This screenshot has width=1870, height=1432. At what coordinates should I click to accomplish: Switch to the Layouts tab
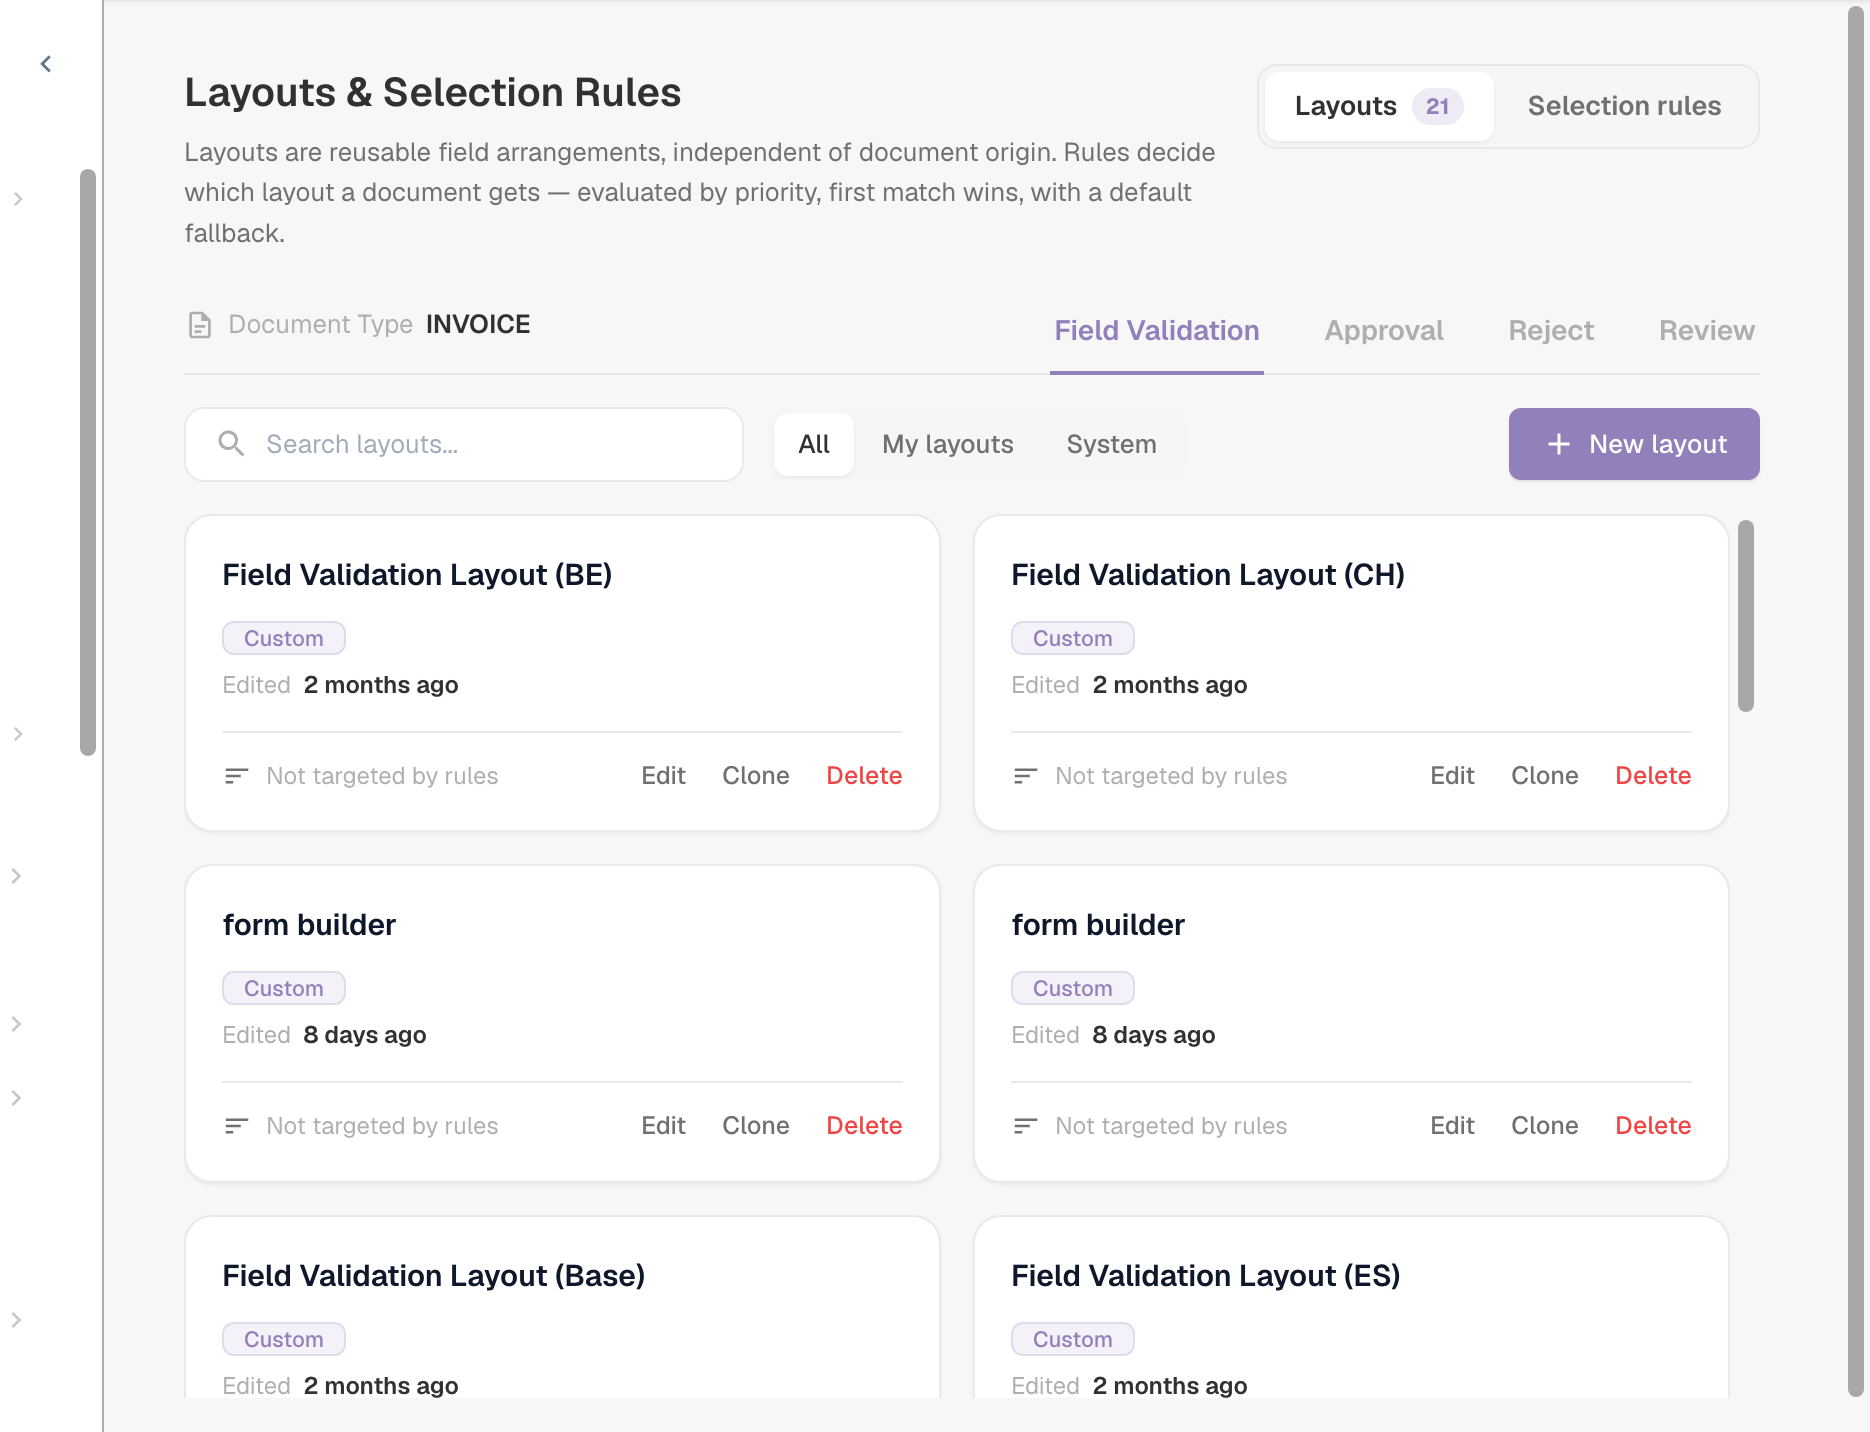point(1379,106)
